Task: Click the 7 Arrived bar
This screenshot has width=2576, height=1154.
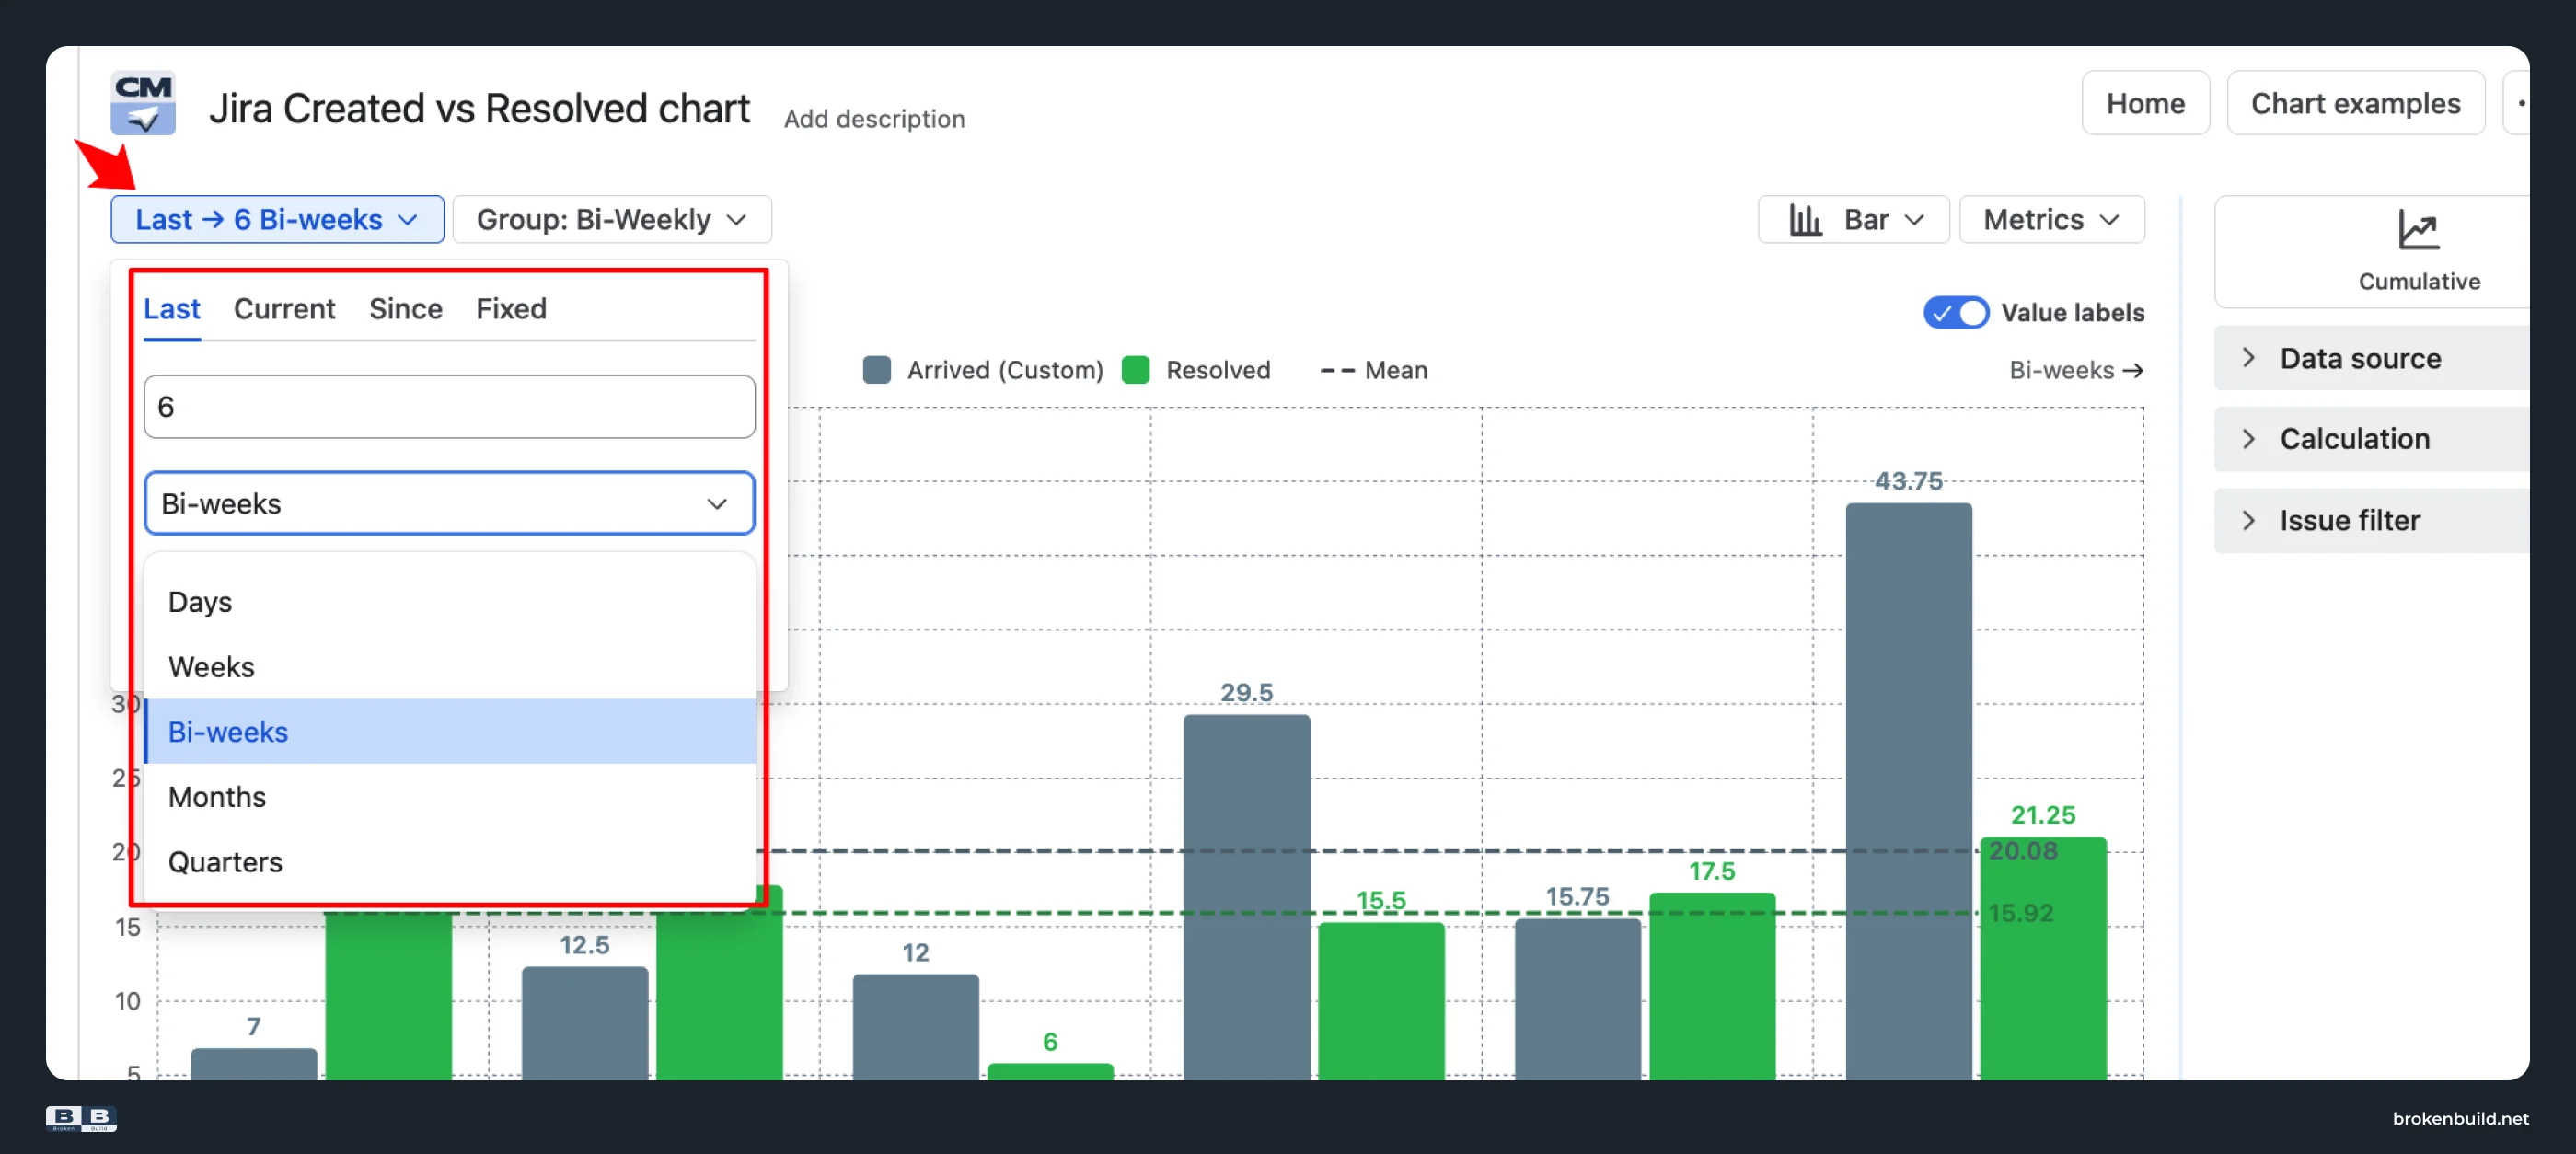Action: (253, 1063)
